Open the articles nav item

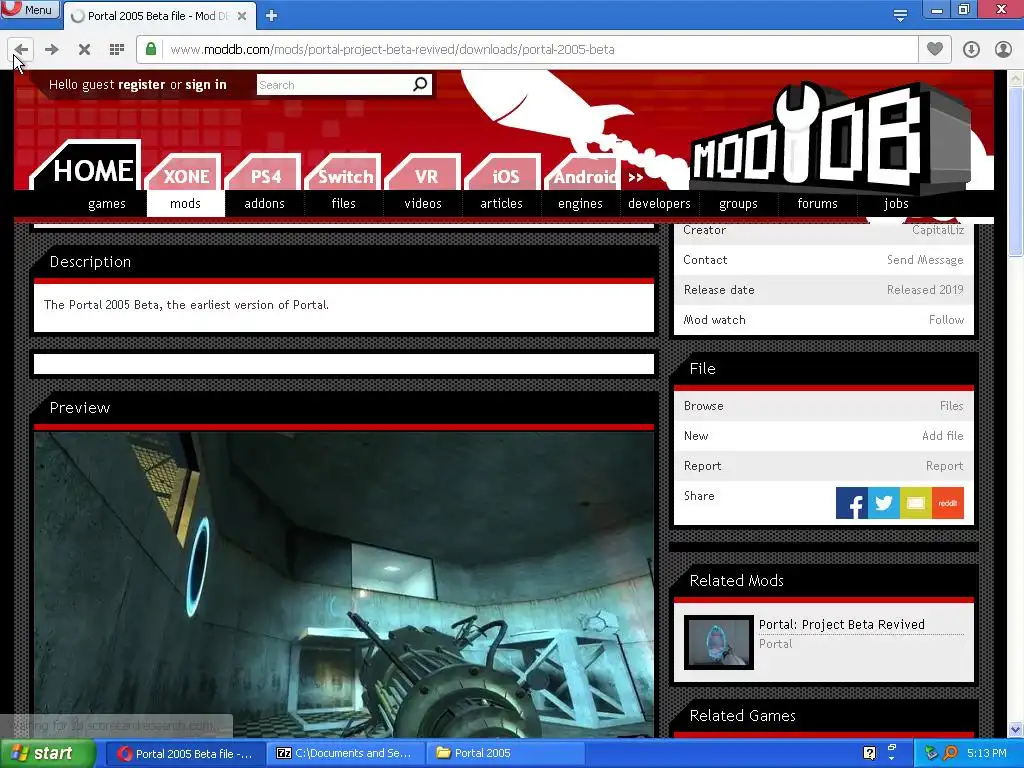click(x=502, y=204)
